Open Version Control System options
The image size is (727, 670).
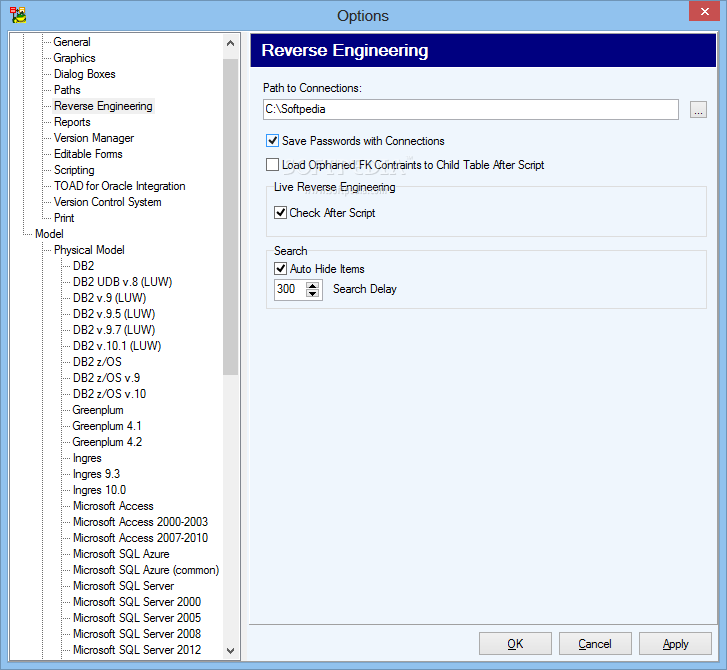(x=108, y=202)
